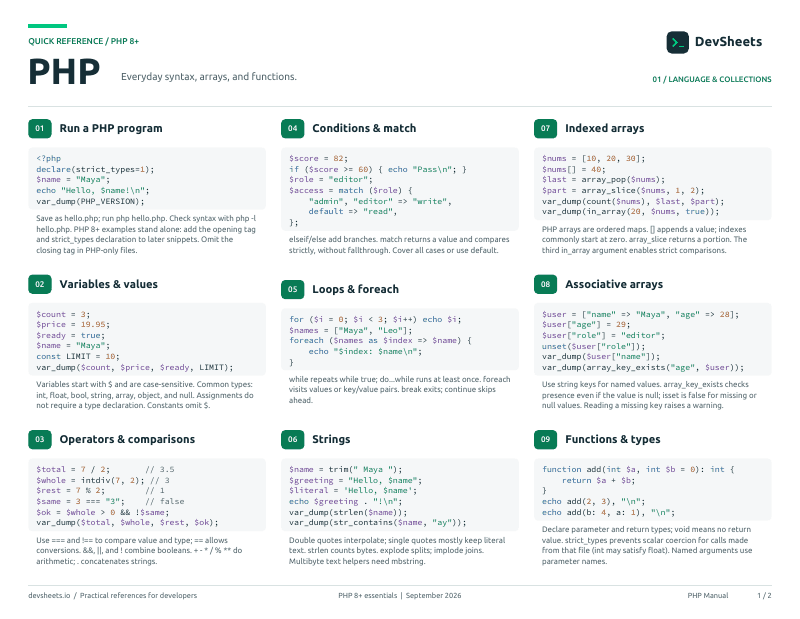
Task: Click the large PHP title
Action: (64, 71)
